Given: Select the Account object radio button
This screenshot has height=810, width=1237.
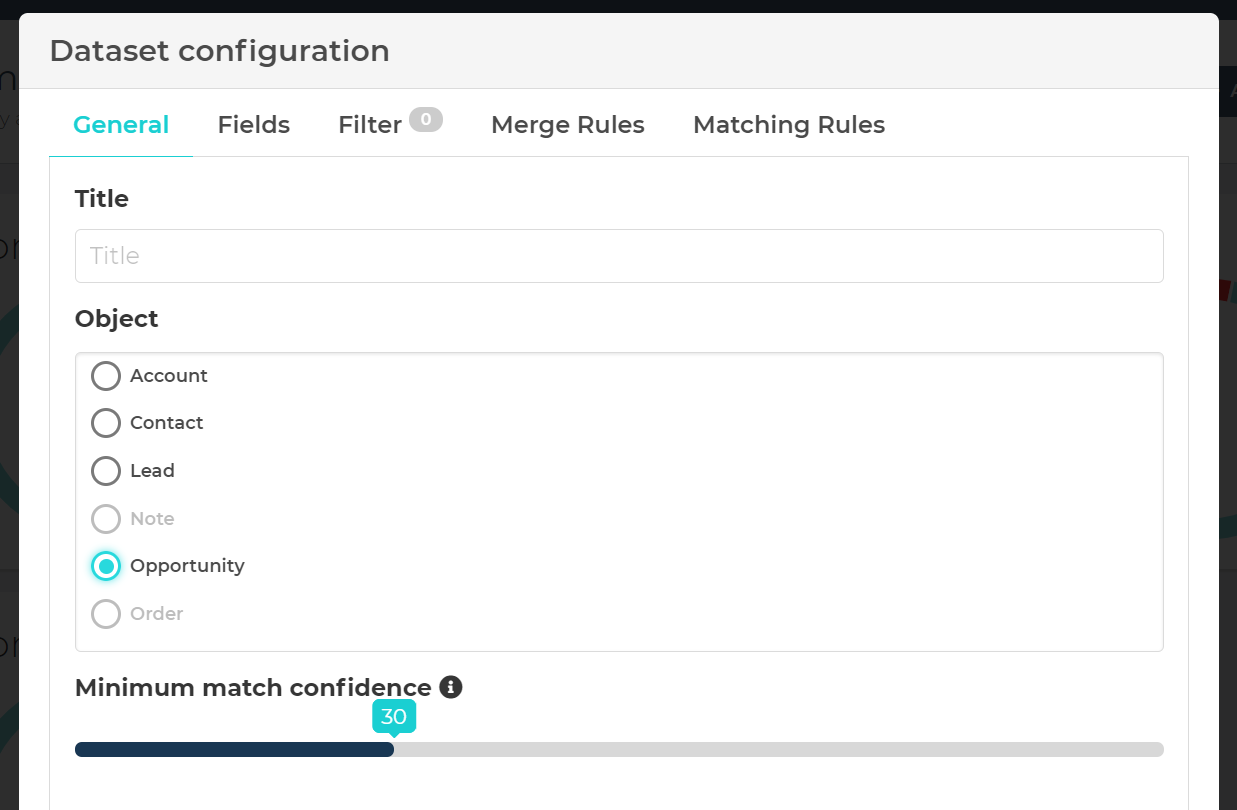Looking at the screenshot, I should [106, 376].
